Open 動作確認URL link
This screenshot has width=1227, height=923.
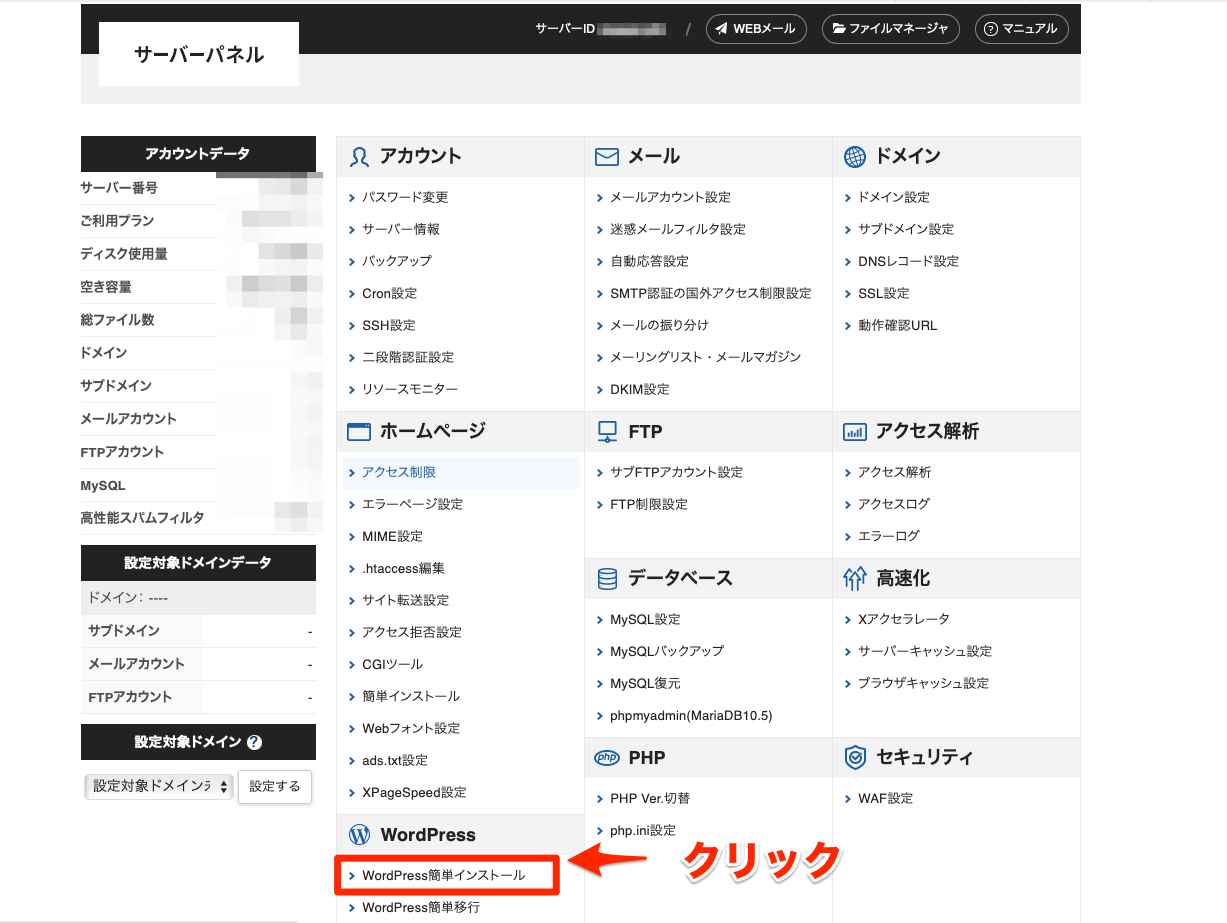pos(898,325)
